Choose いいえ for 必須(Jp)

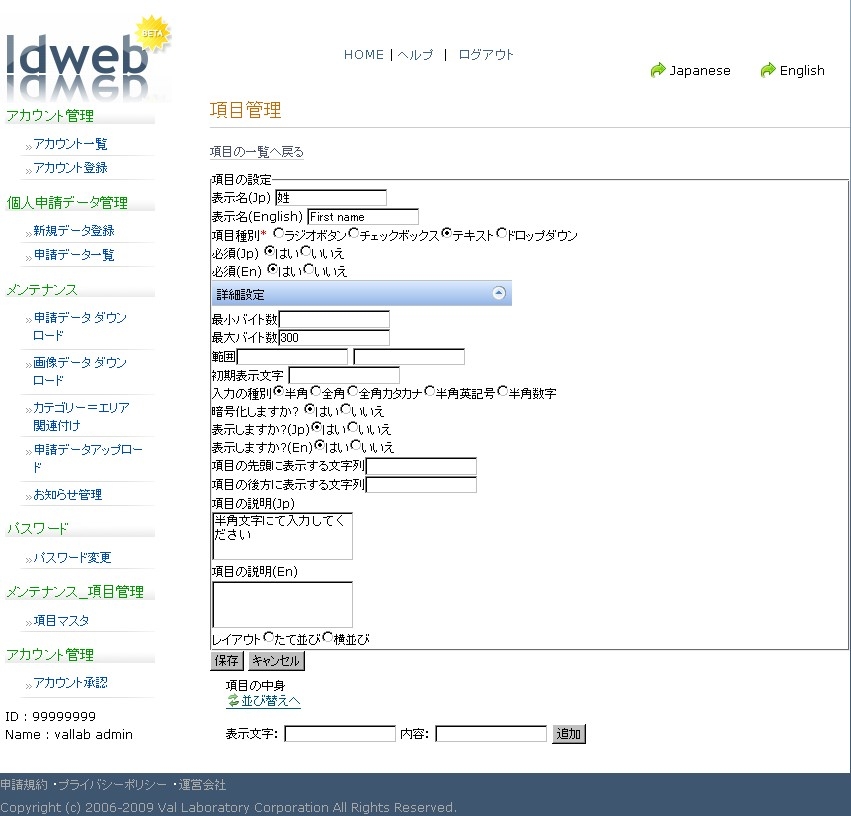point(306,251)
